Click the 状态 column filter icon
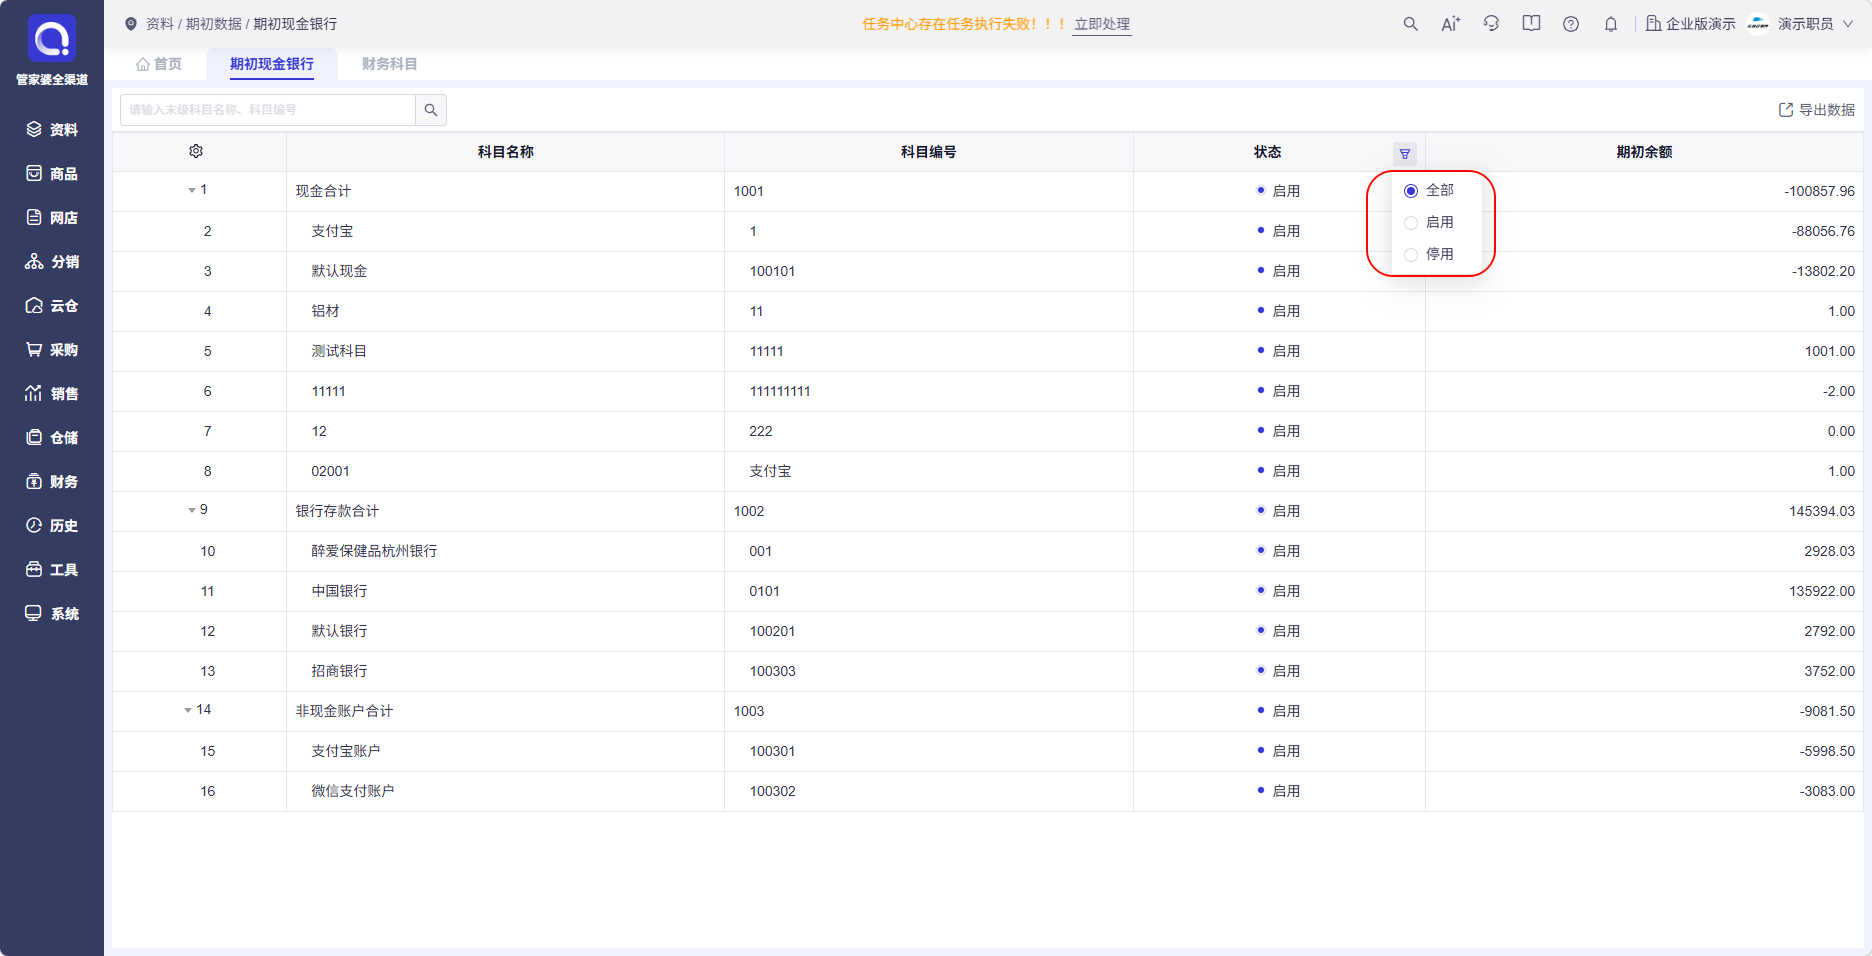This screenshot has height=956, width=1872. pos(1405,154)
